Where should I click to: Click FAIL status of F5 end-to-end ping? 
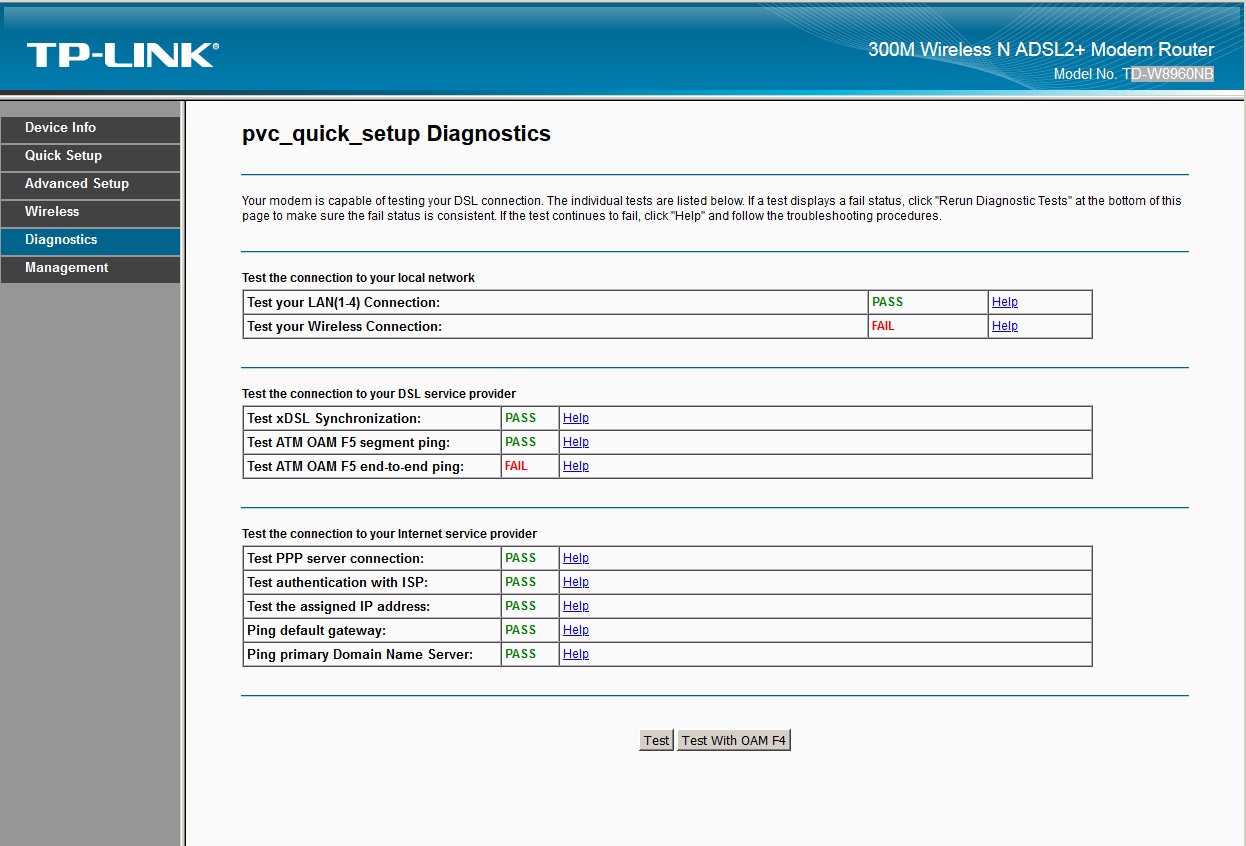point(516,466)
